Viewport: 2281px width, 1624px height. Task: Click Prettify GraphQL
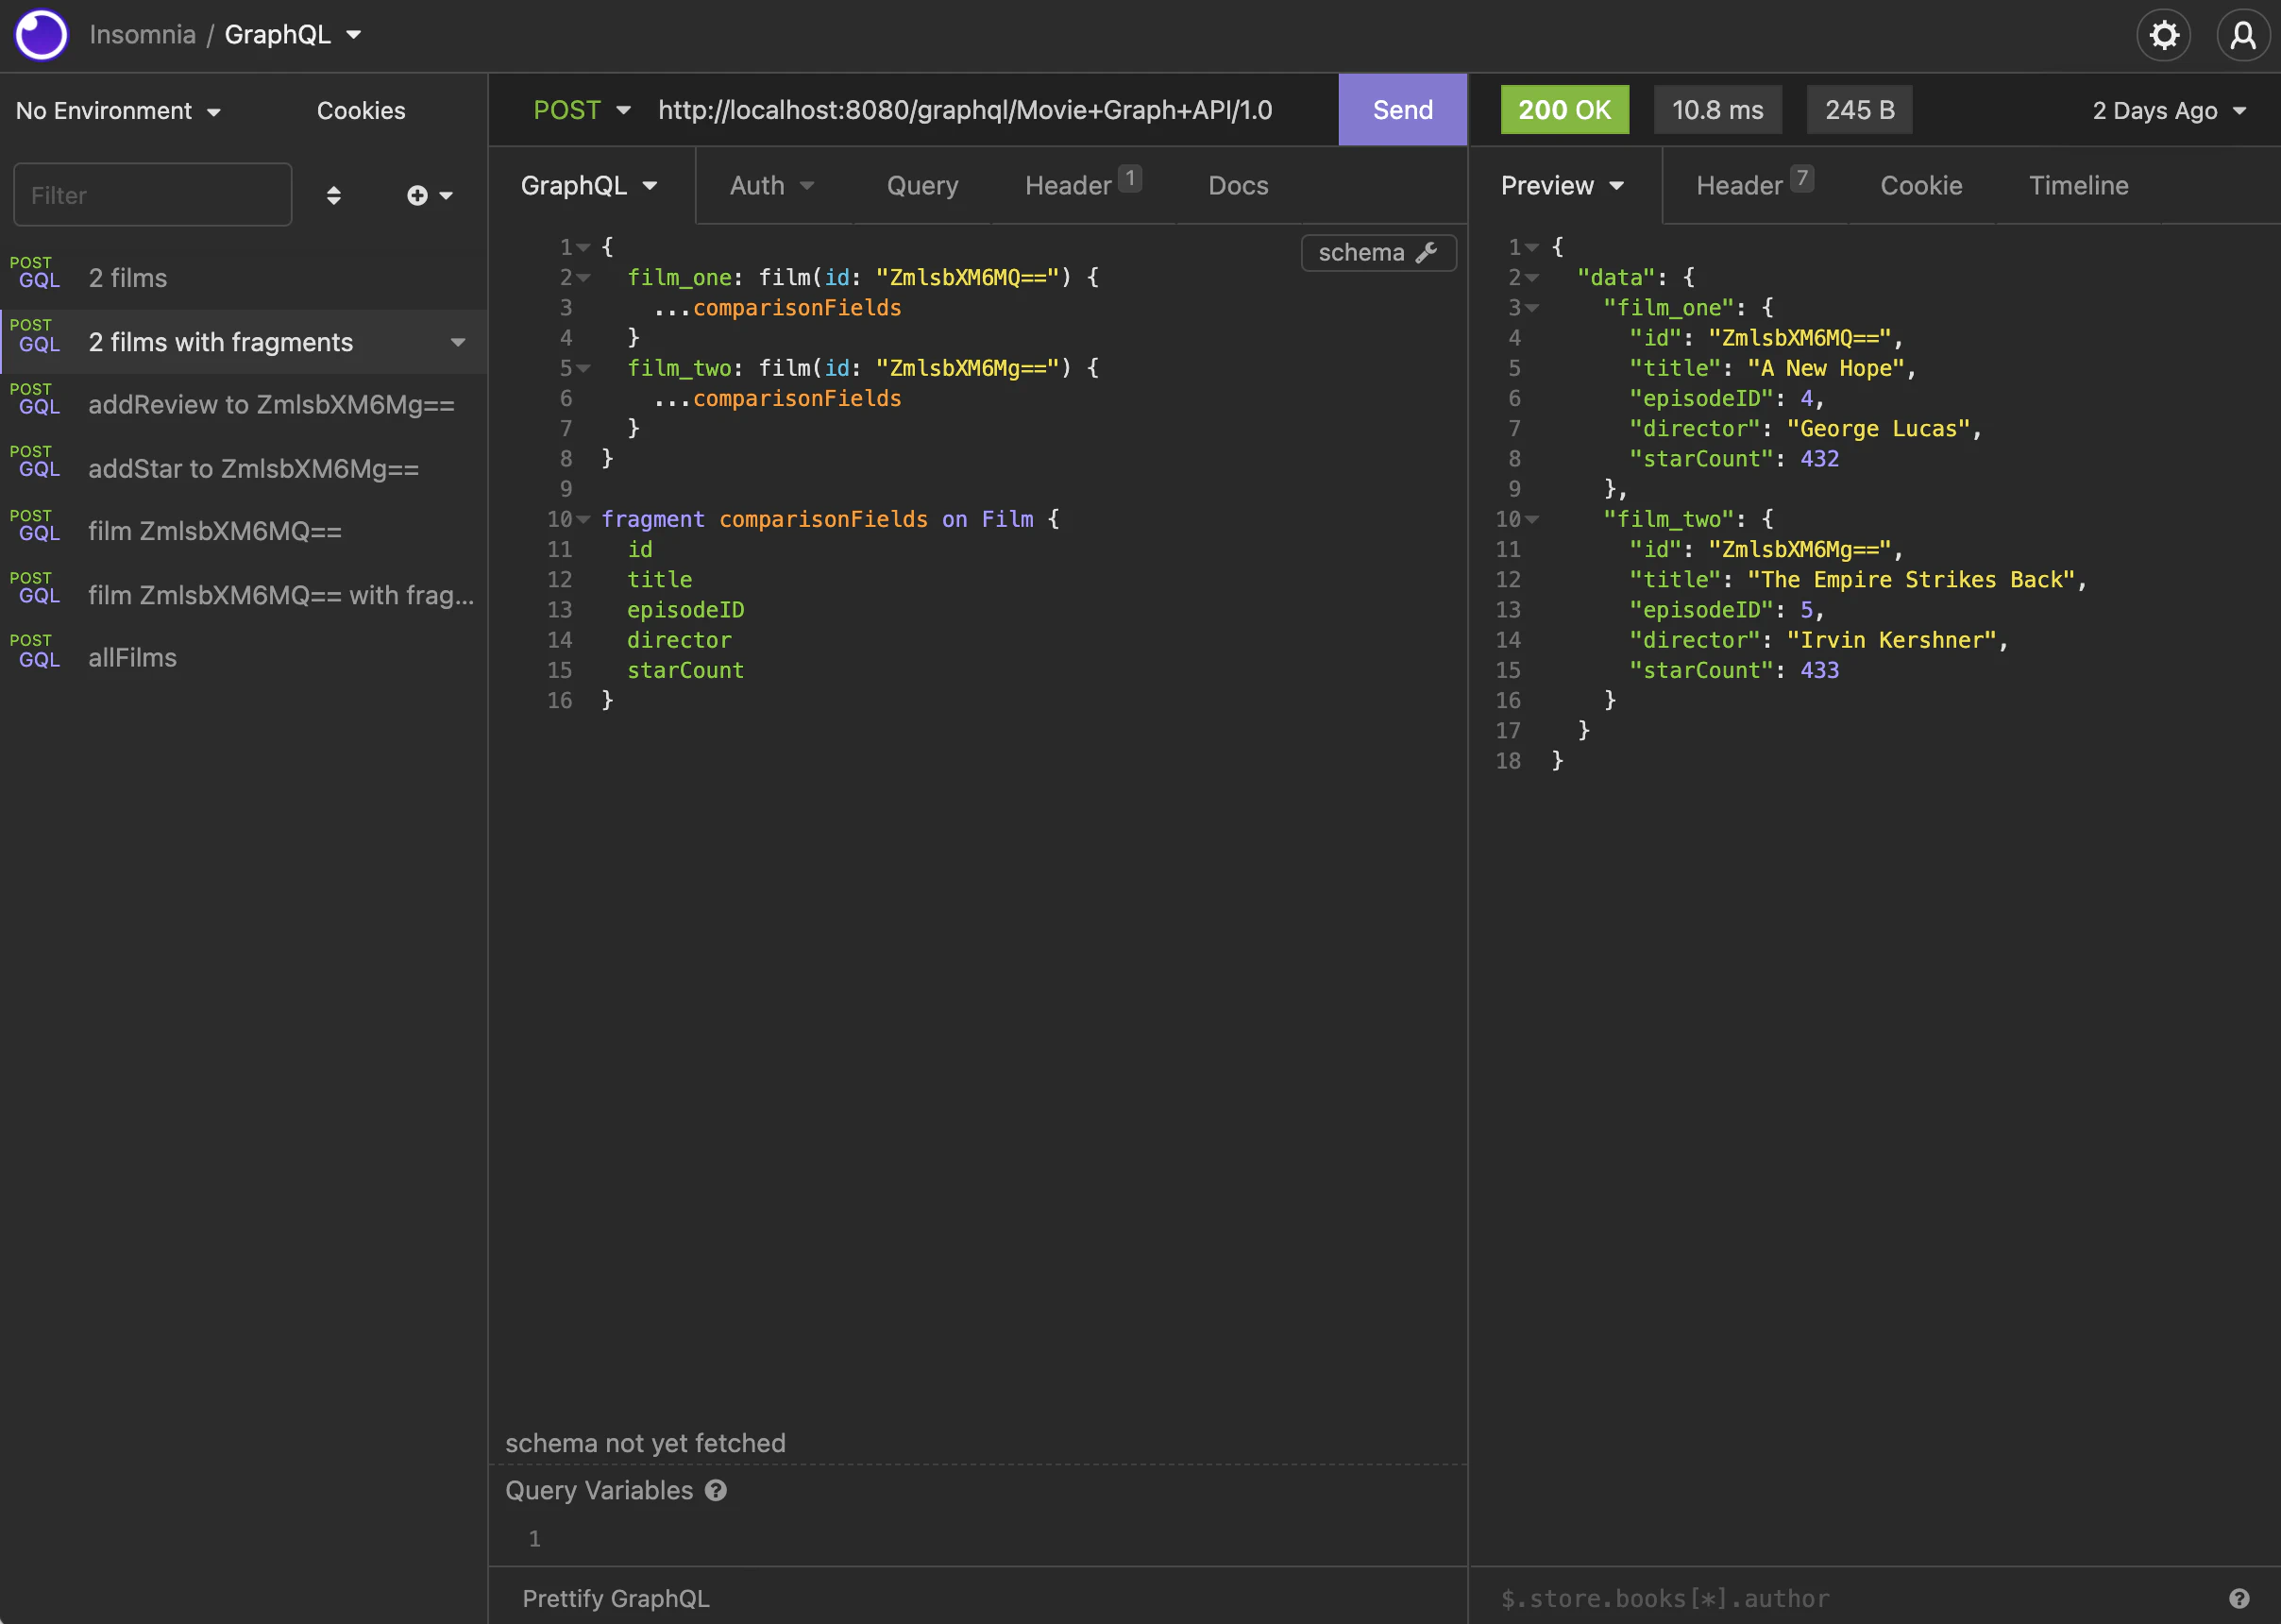(616, 1598)
